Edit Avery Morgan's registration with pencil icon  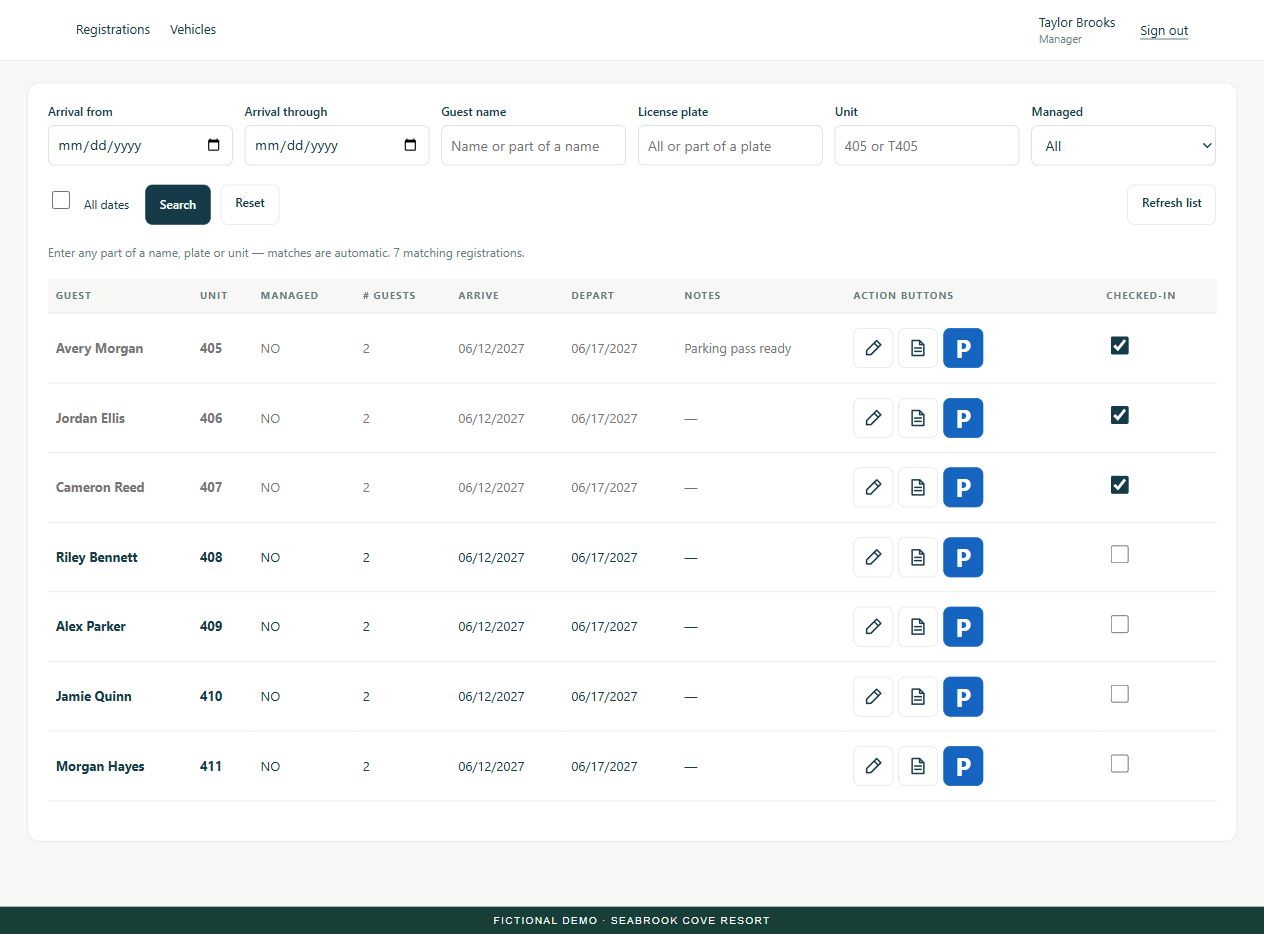point(873,348)
